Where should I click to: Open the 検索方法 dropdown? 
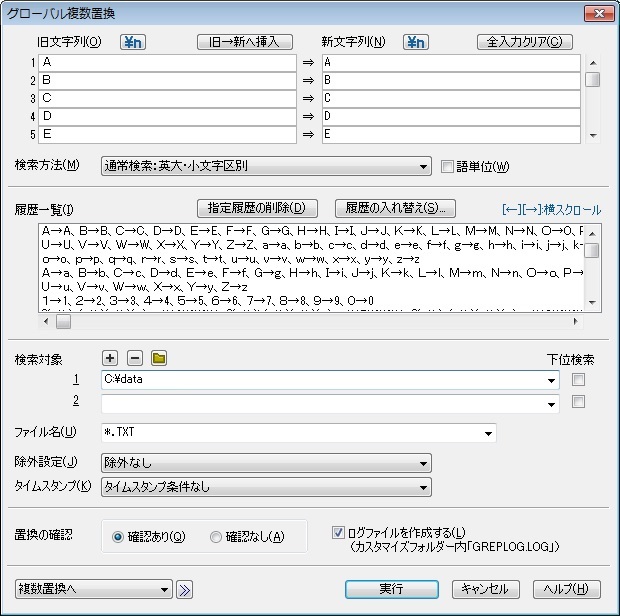(x=266, y=166)
